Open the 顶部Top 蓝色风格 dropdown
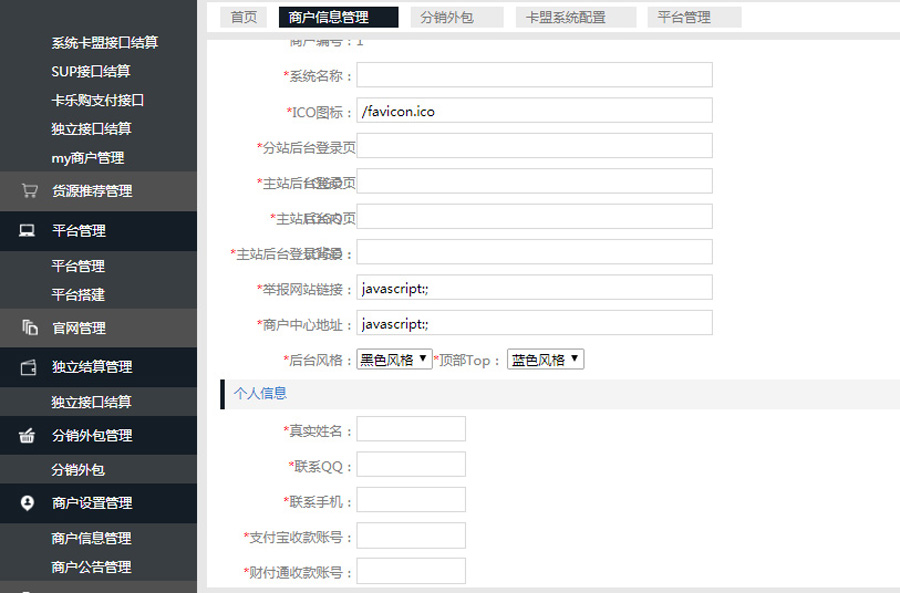Image resolution: width=900 pixels, height=593 pixels. 545,360
